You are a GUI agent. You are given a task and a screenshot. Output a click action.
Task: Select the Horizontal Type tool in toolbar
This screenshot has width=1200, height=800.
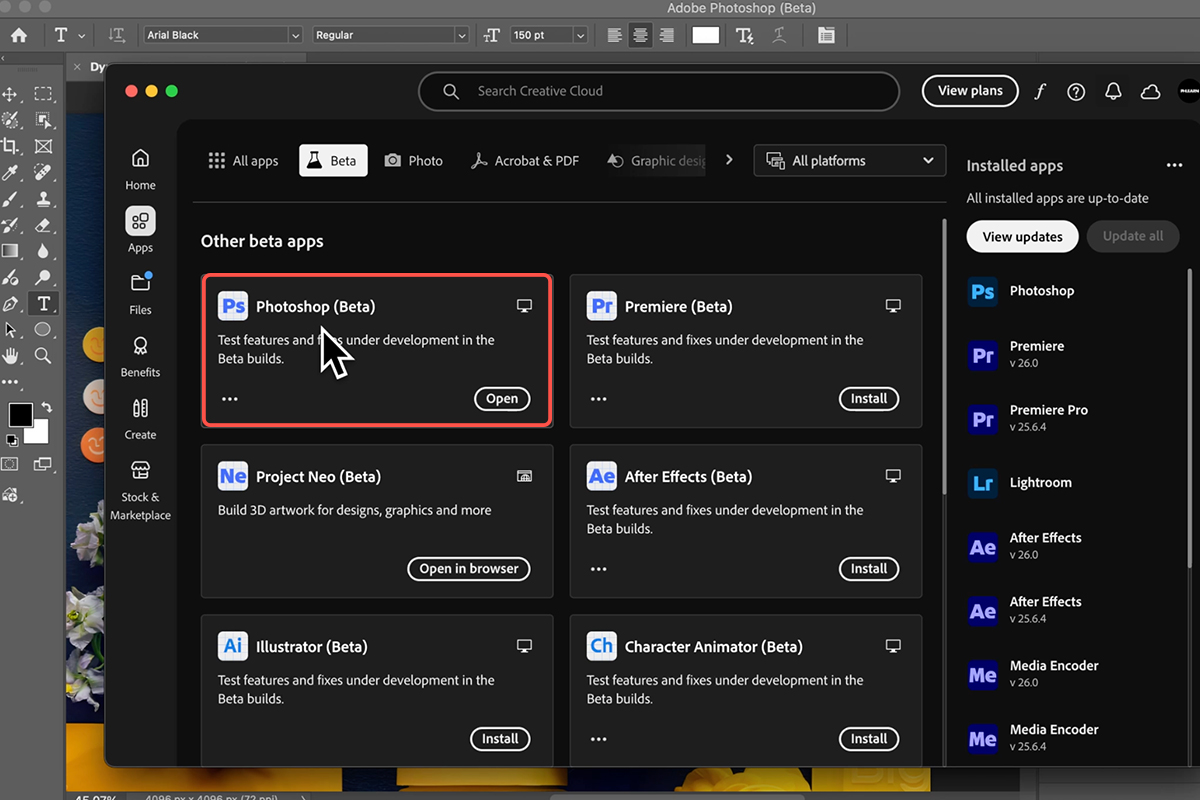(43, 304)
